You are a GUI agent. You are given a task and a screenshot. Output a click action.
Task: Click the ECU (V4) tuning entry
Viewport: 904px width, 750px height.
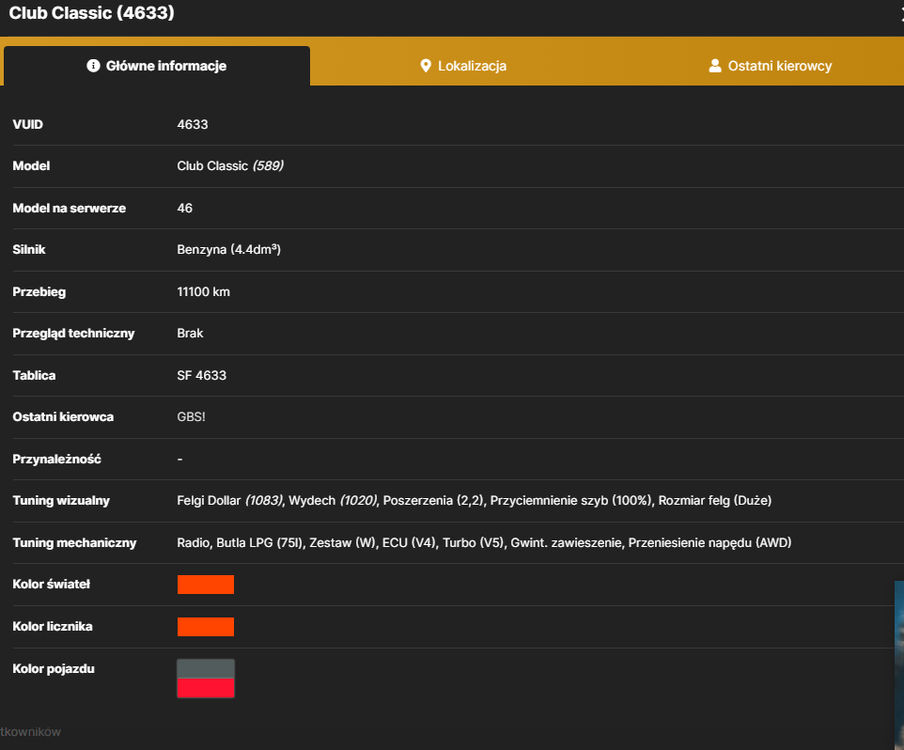click(410, 542)
